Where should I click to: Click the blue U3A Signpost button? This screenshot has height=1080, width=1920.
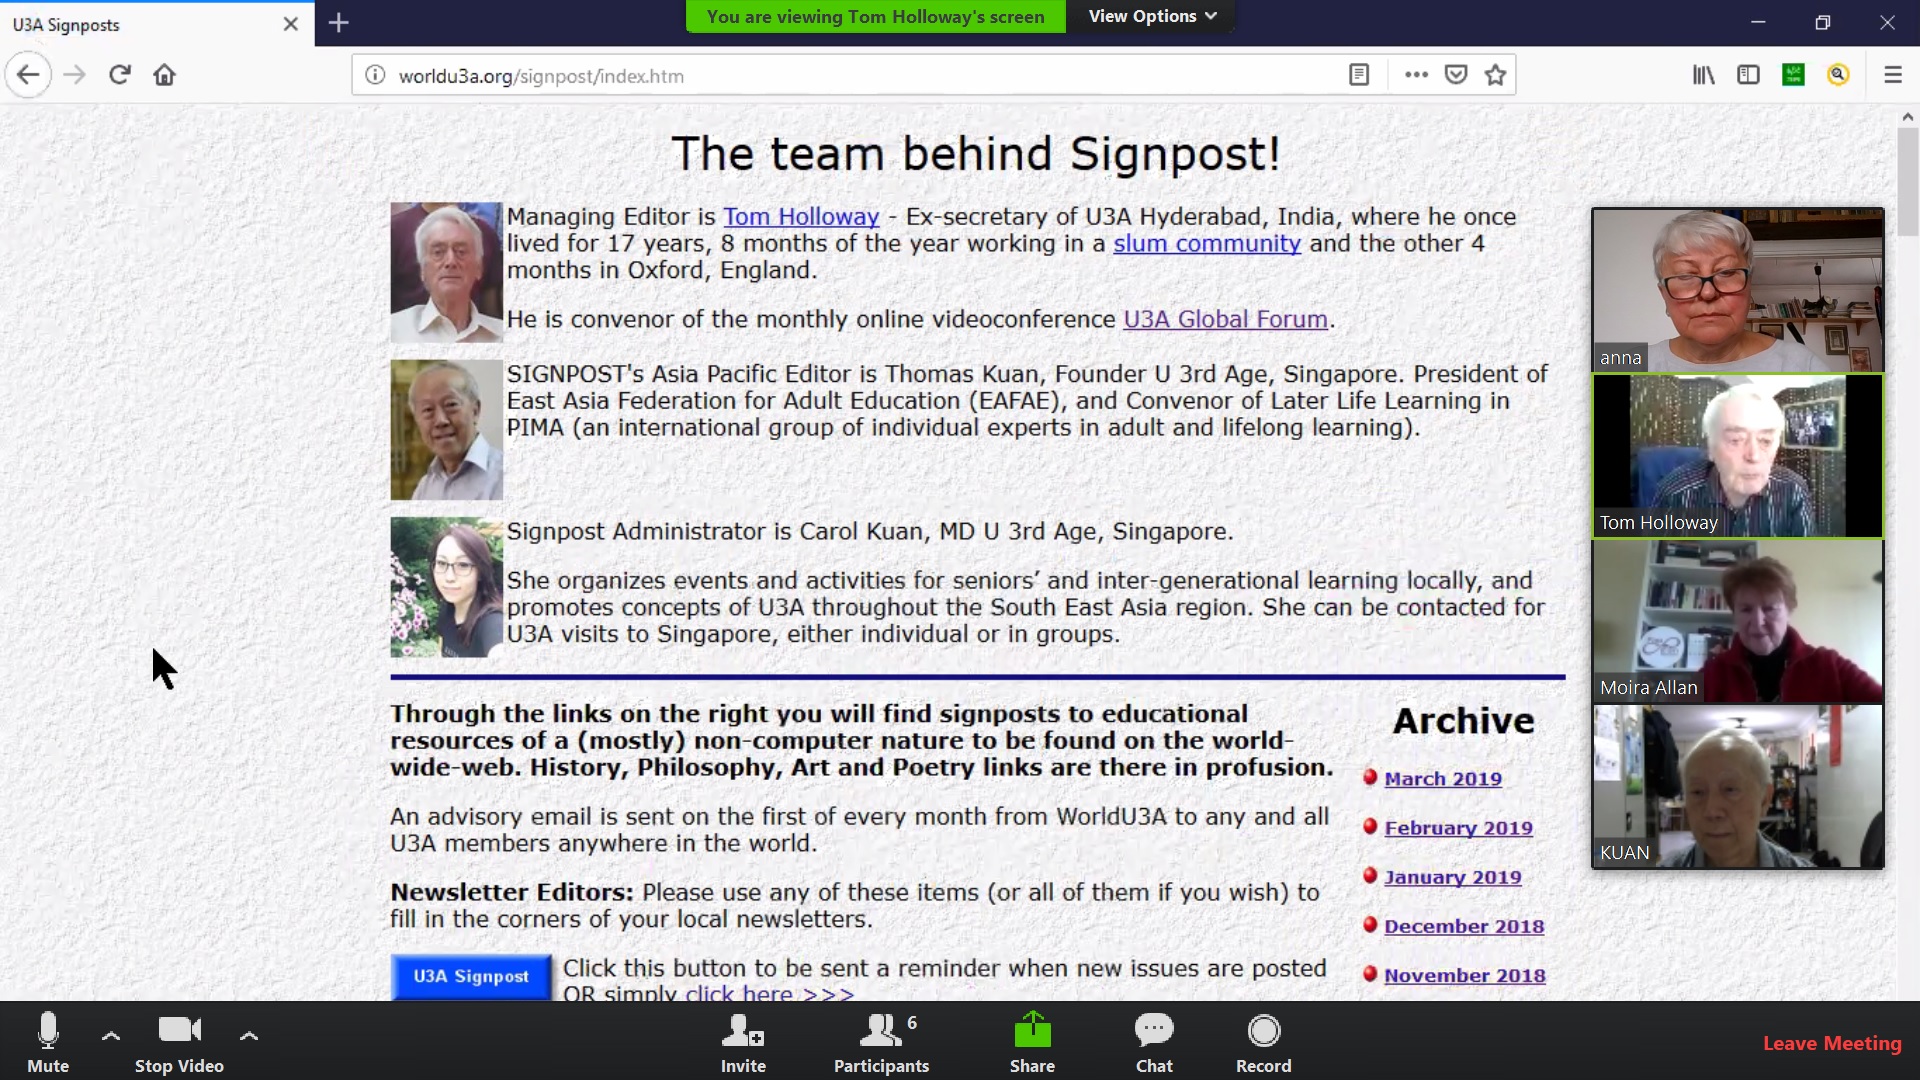tap(471, 977)
